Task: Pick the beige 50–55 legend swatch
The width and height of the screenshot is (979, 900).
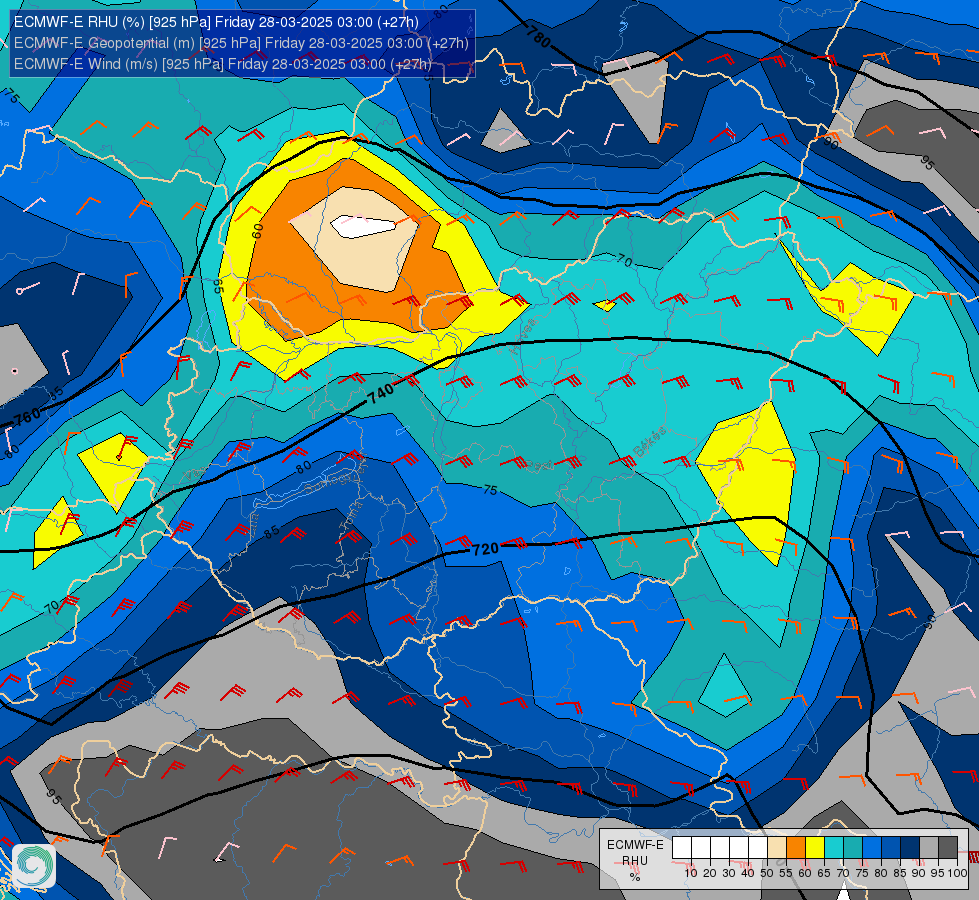Action: pyautogui.click(x=777, y=848)
